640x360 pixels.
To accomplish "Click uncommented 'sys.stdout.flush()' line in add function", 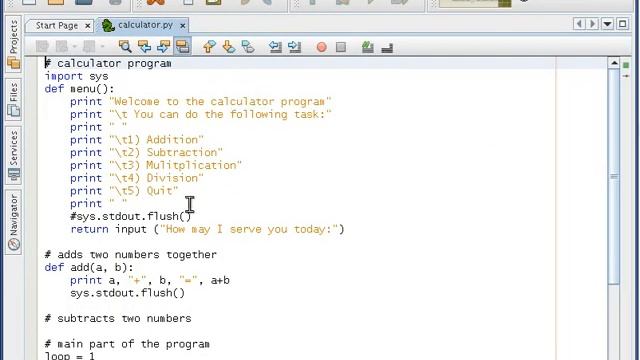I will tap(127, 293).
